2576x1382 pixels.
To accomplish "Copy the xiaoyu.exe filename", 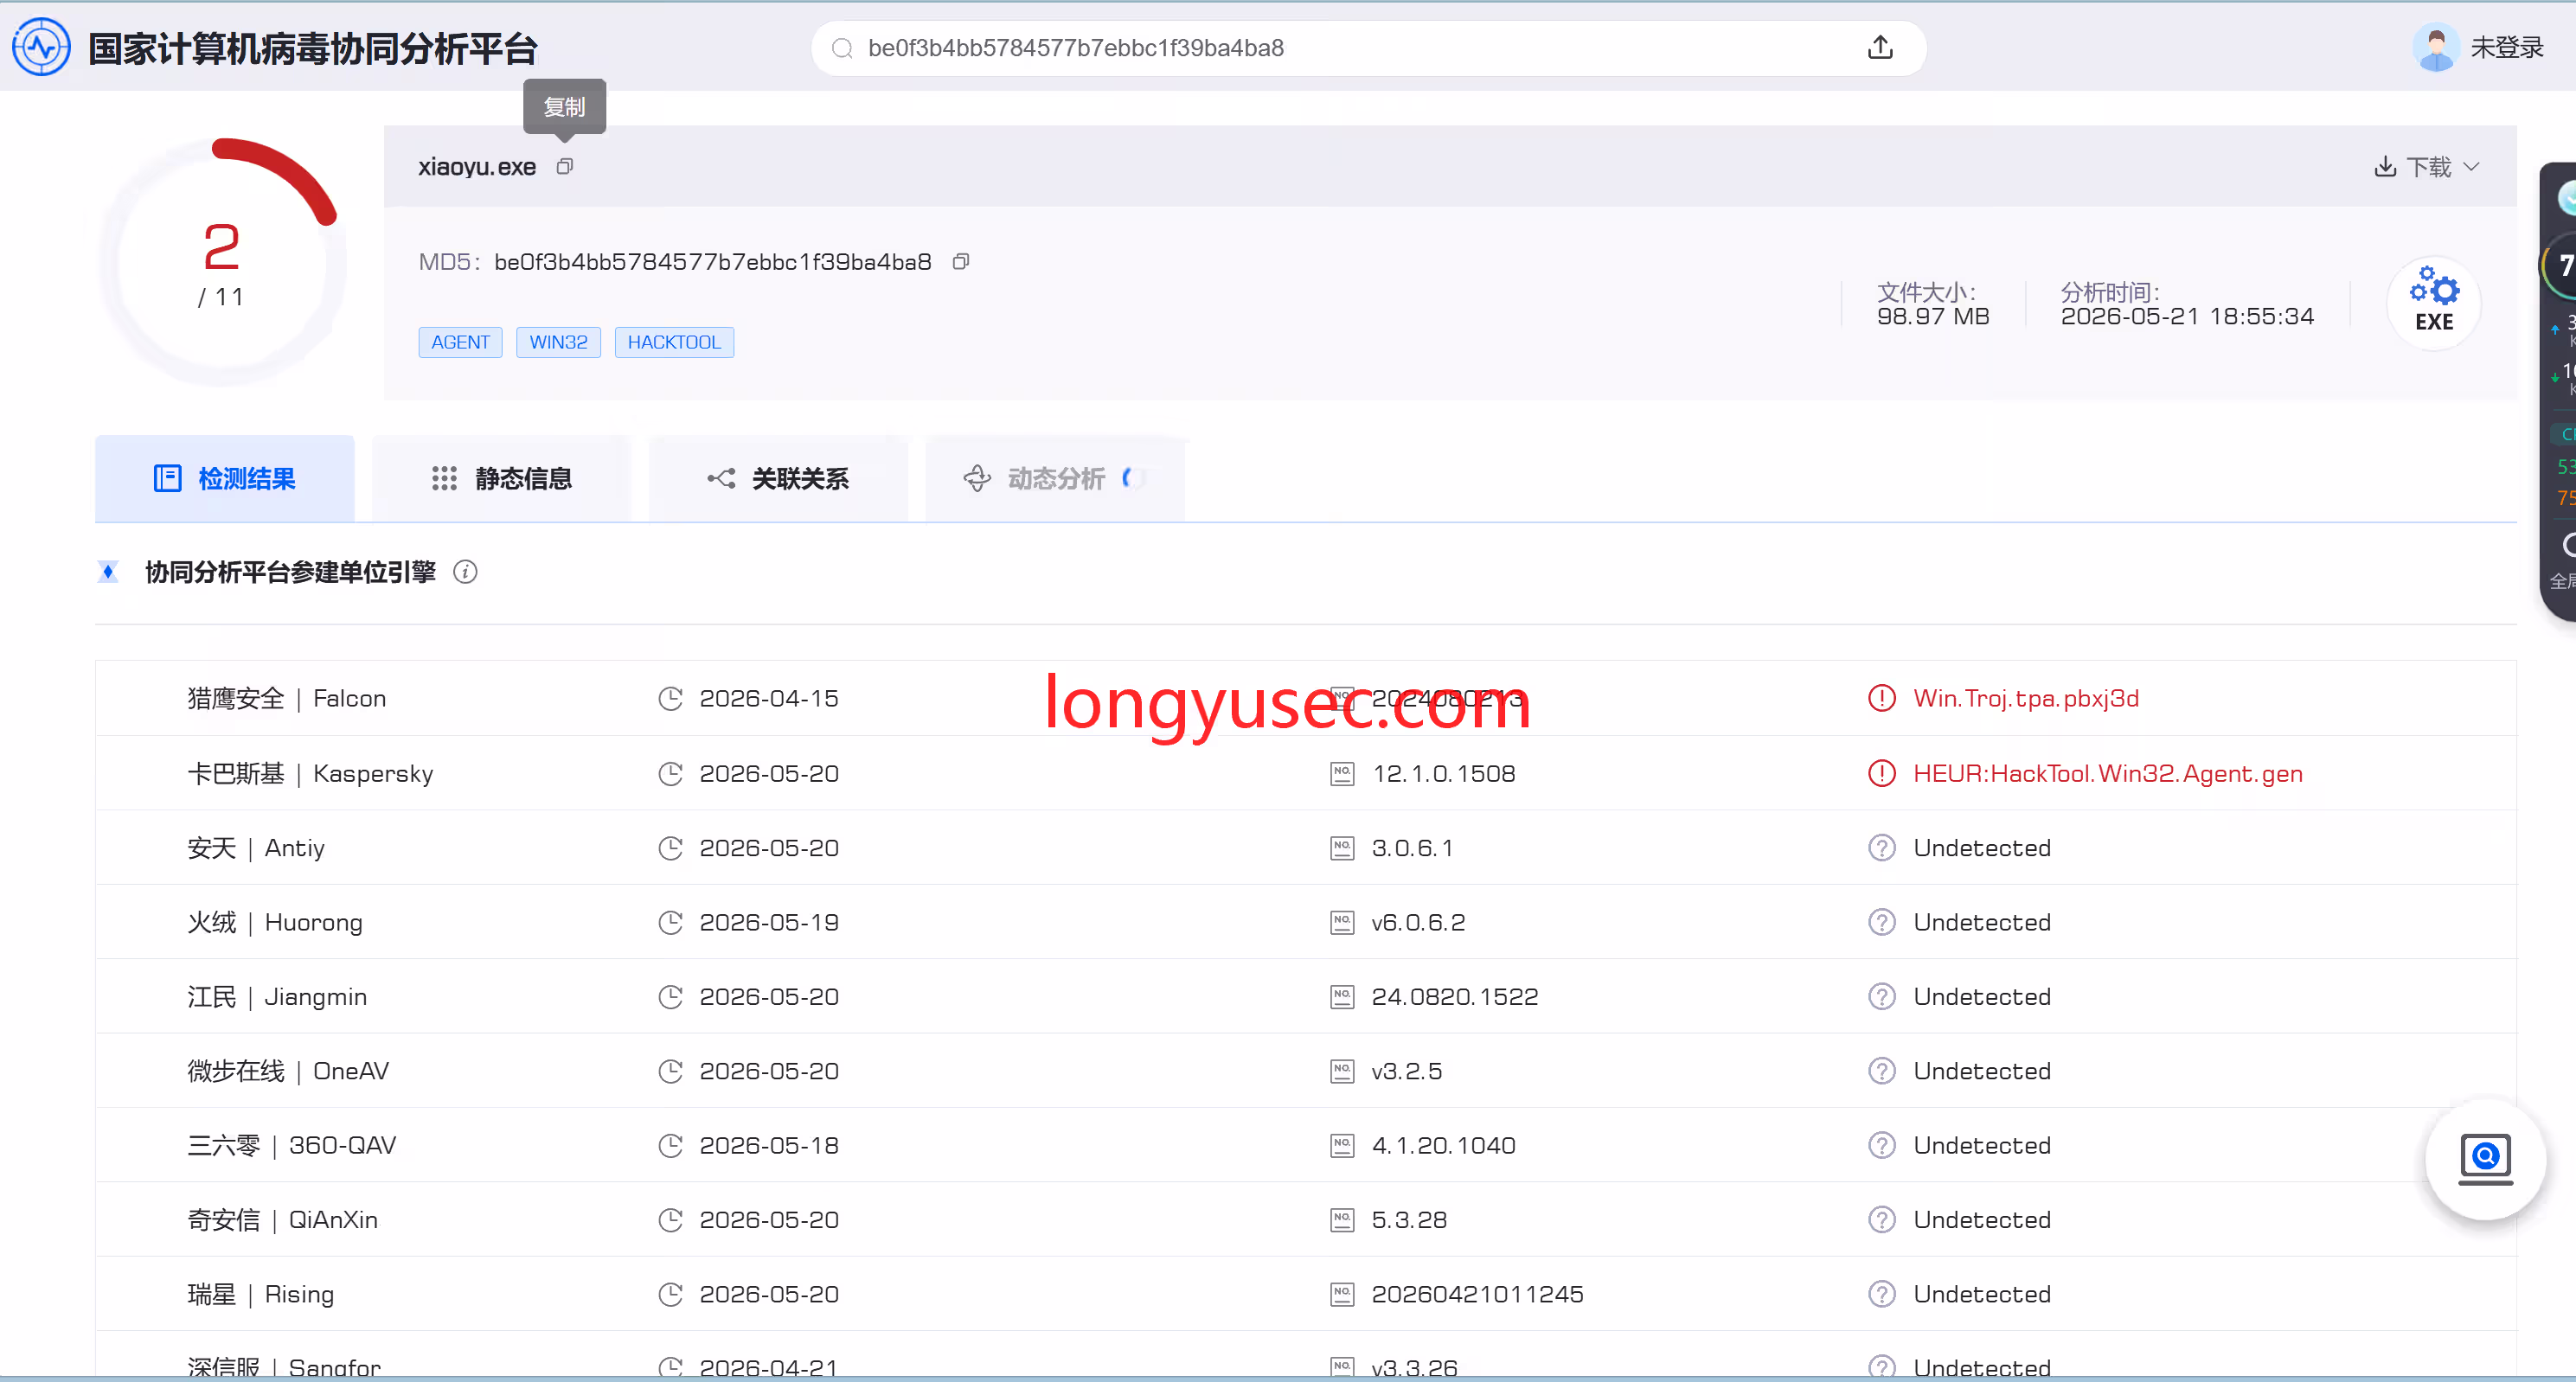I will coord(565,166).
